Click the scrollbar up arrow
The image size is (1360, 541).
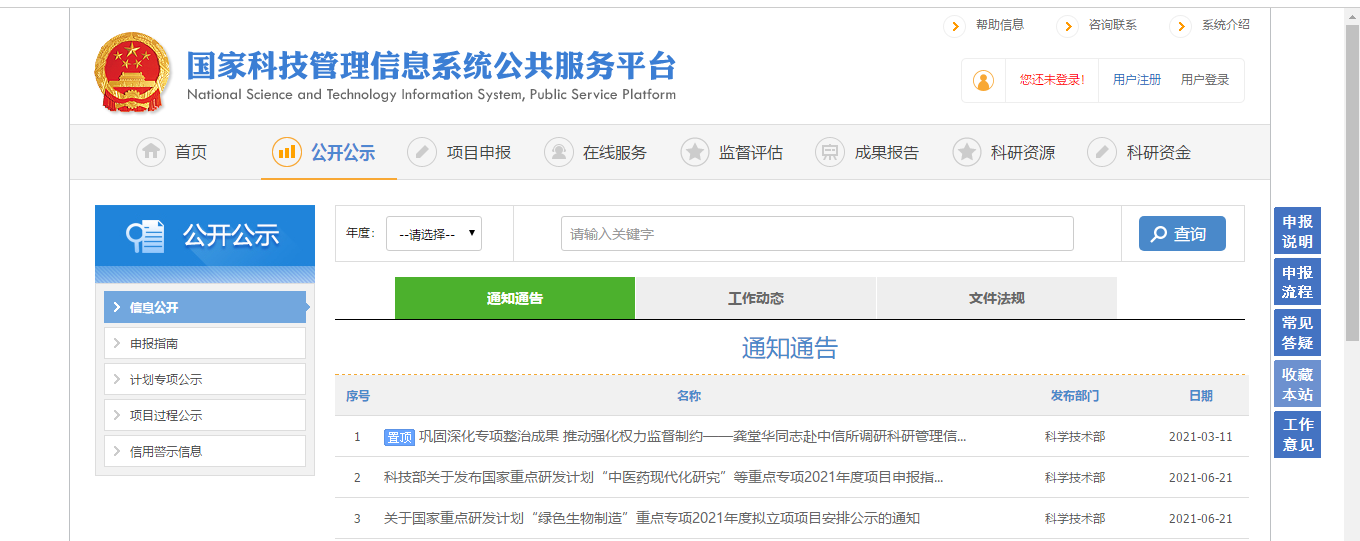(x=1352, y=16)
